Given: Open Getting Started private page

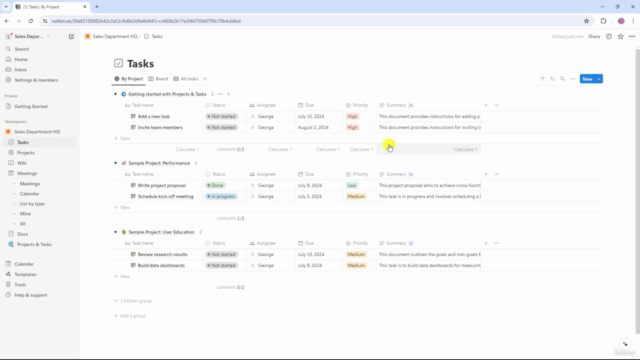Looking at the screenshot, I should [x=31, y=107].
